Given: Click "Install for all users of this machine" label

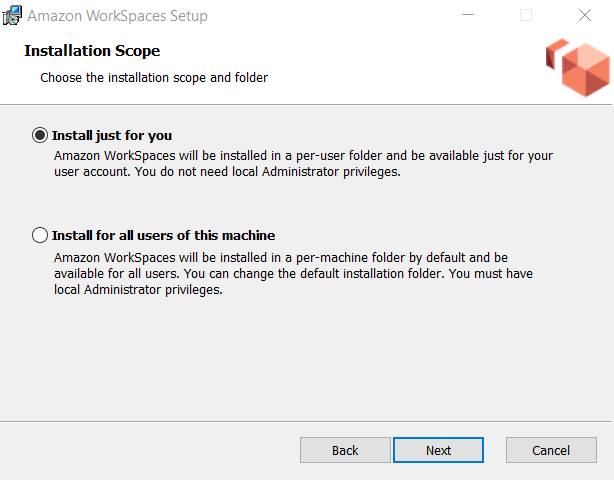Looking at the screenshot, I should pos(163,236).
